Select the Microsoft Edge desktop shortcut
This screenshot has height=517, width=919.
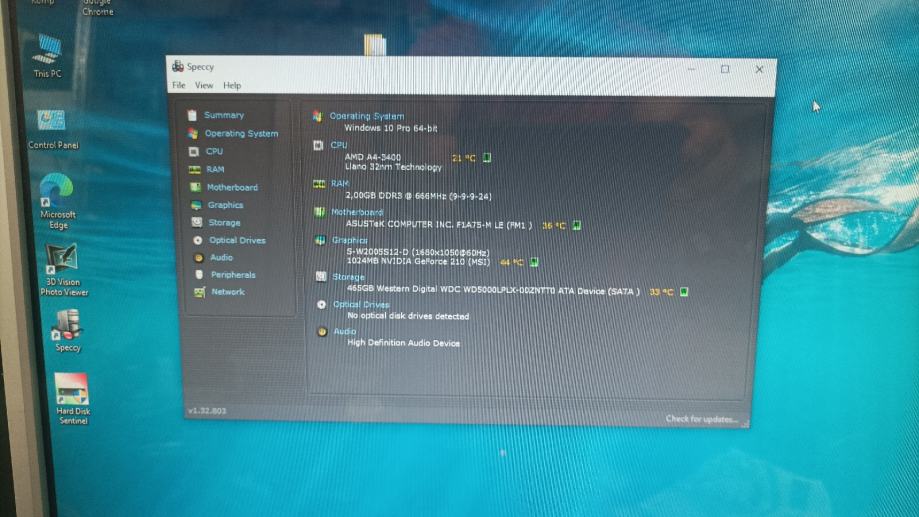[x=57, y=201]
